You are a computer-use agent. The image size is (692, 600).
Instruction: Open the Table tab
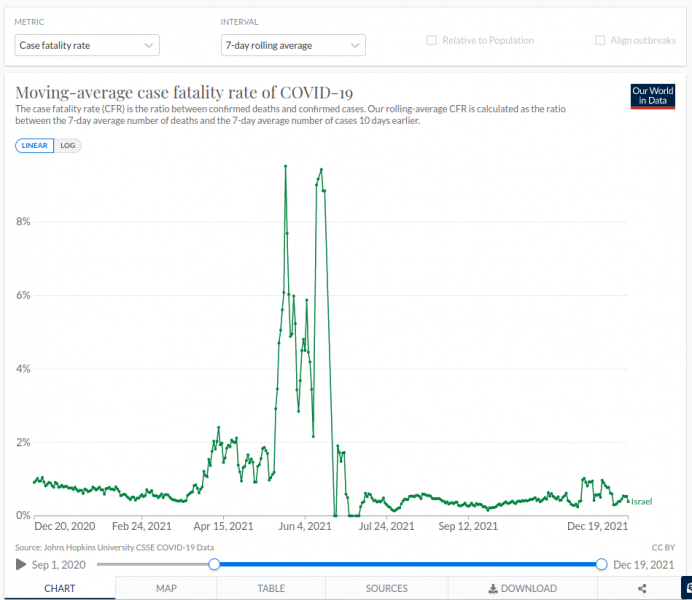tap(271, 589)
